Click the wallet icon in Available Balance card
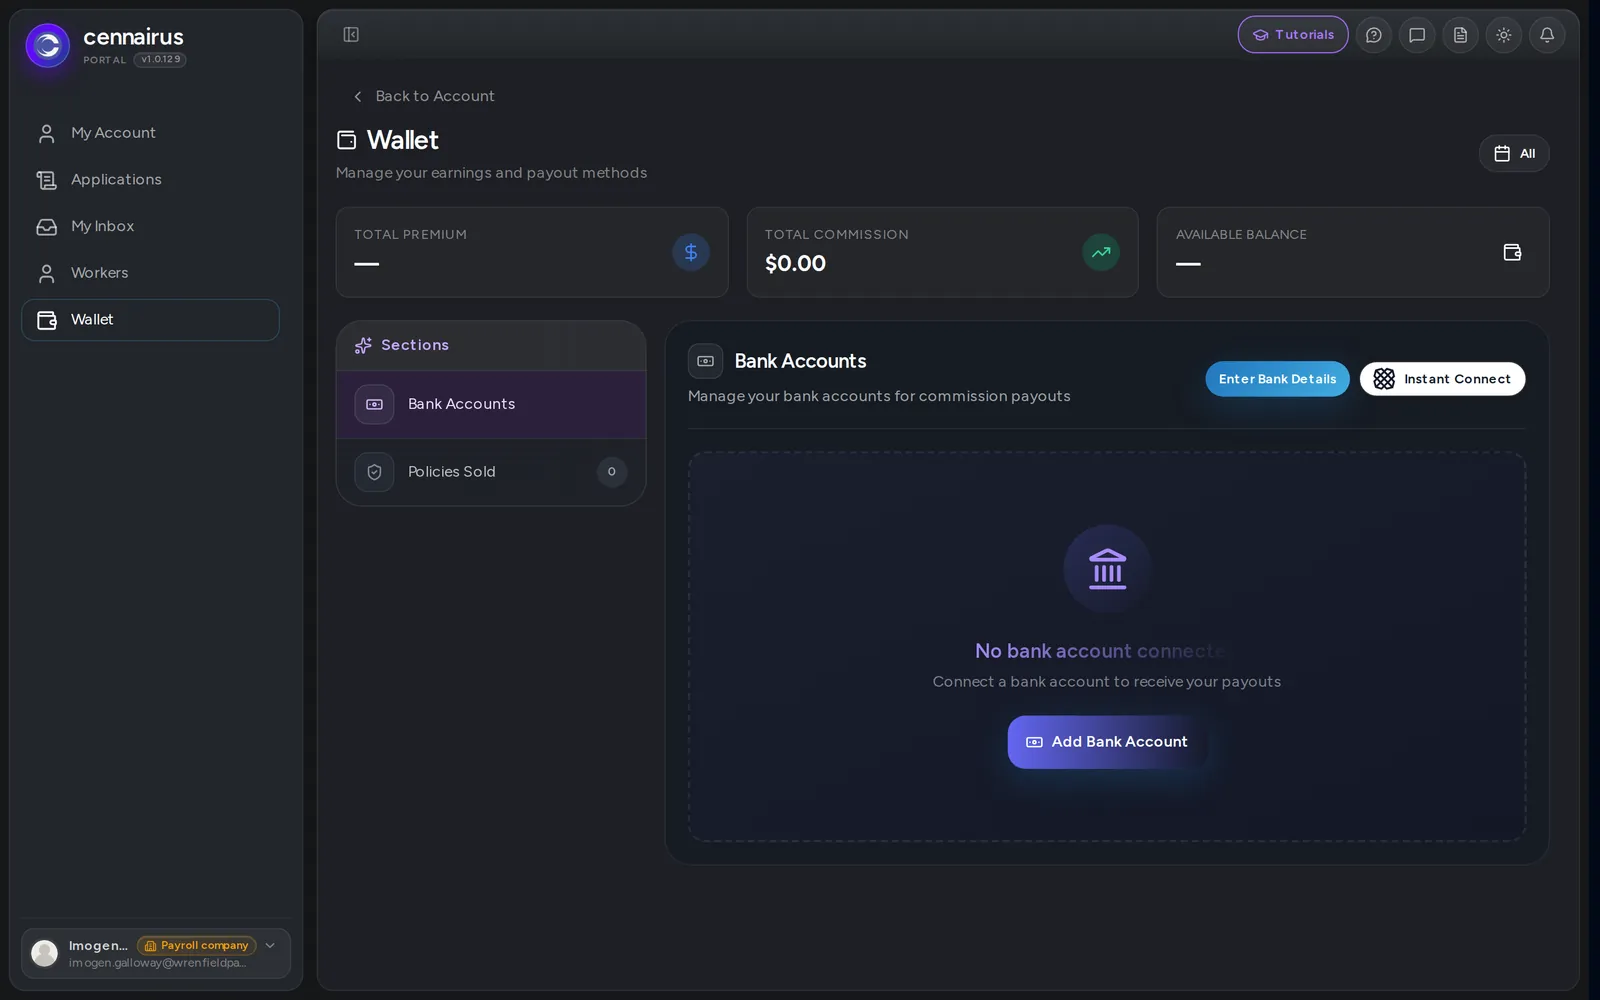 1512,252
